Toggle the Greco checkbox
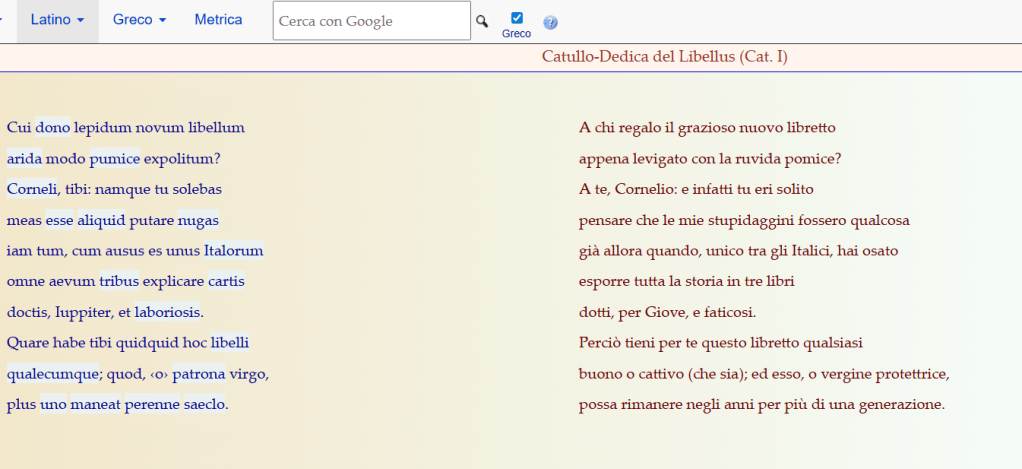This screenshot has height=469, width=1022. (516, 17)
